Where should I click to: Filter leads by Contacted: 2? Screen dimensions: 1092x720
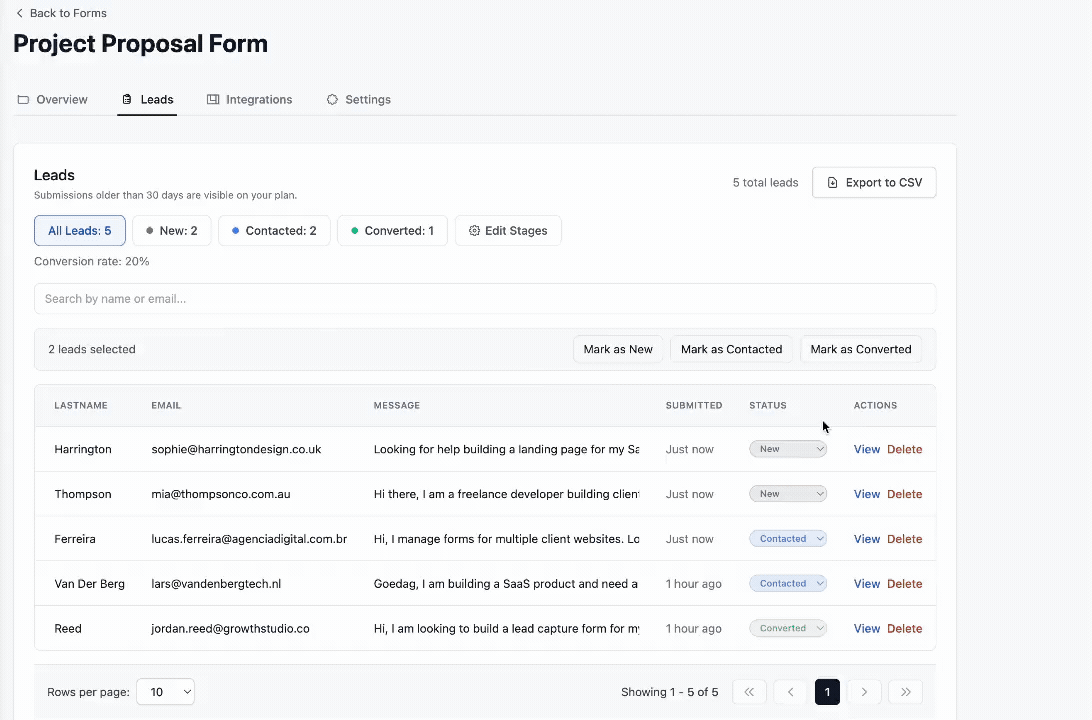(x=274, y=230)
